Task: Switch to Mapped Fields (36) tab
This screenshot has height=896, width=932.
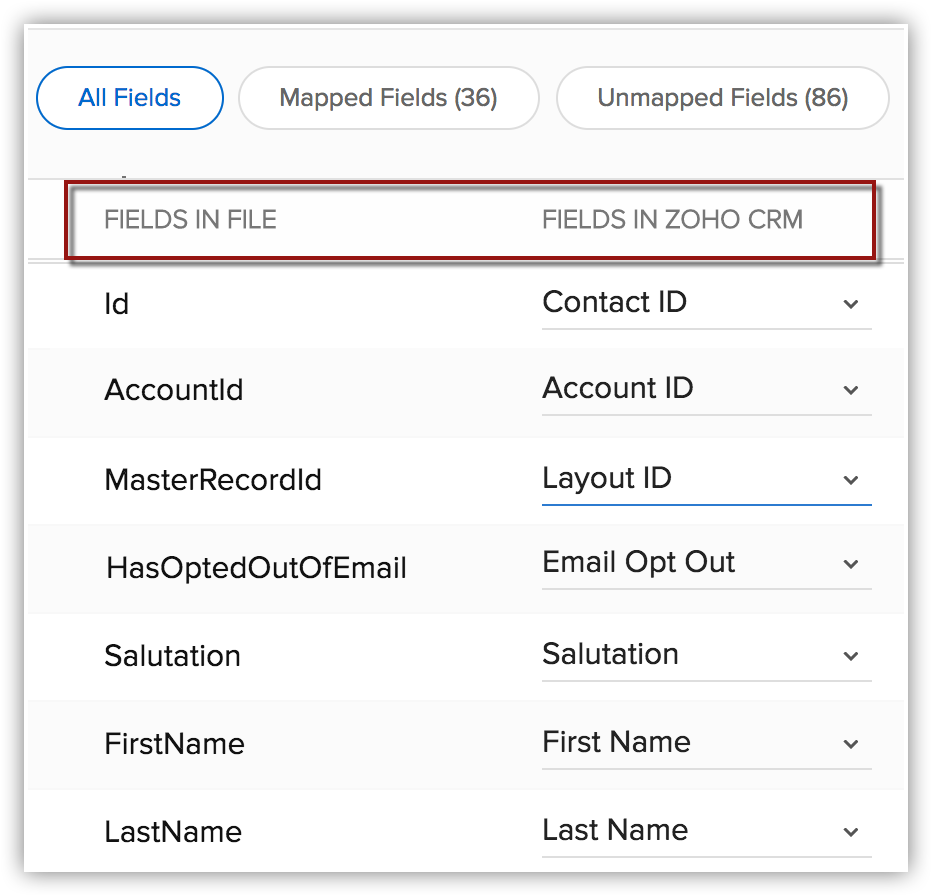Action: pos(388,98)
